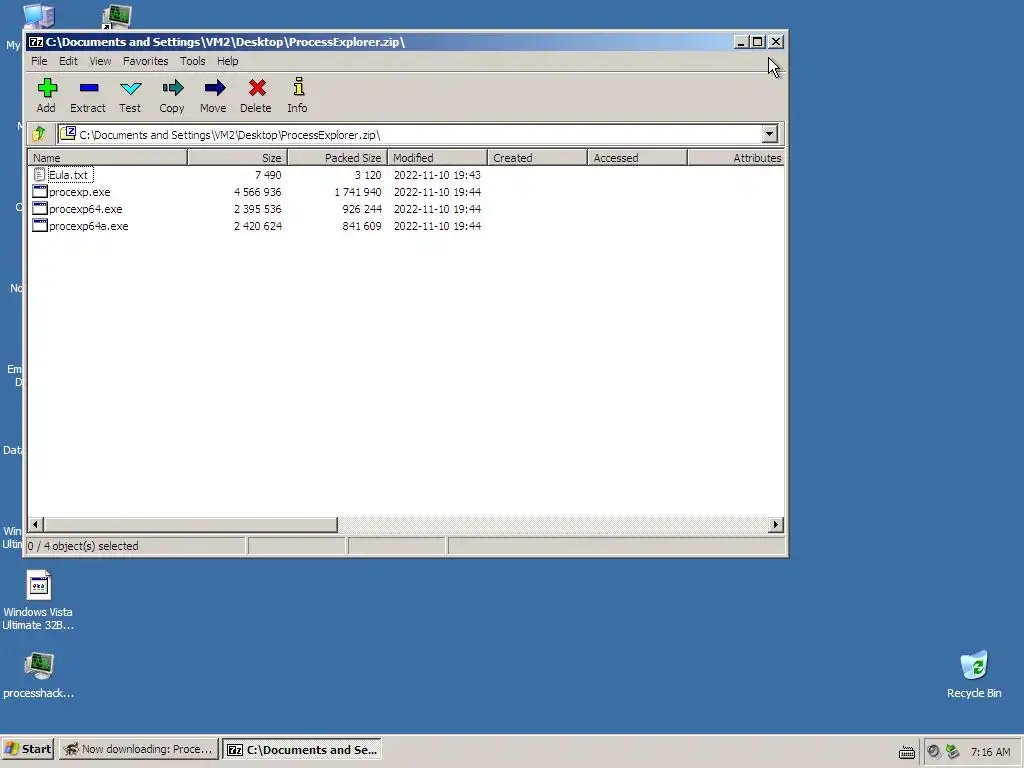Click the scroll left arrow
The height and width of the screenshot is (768, 1024).
[36, 524]
